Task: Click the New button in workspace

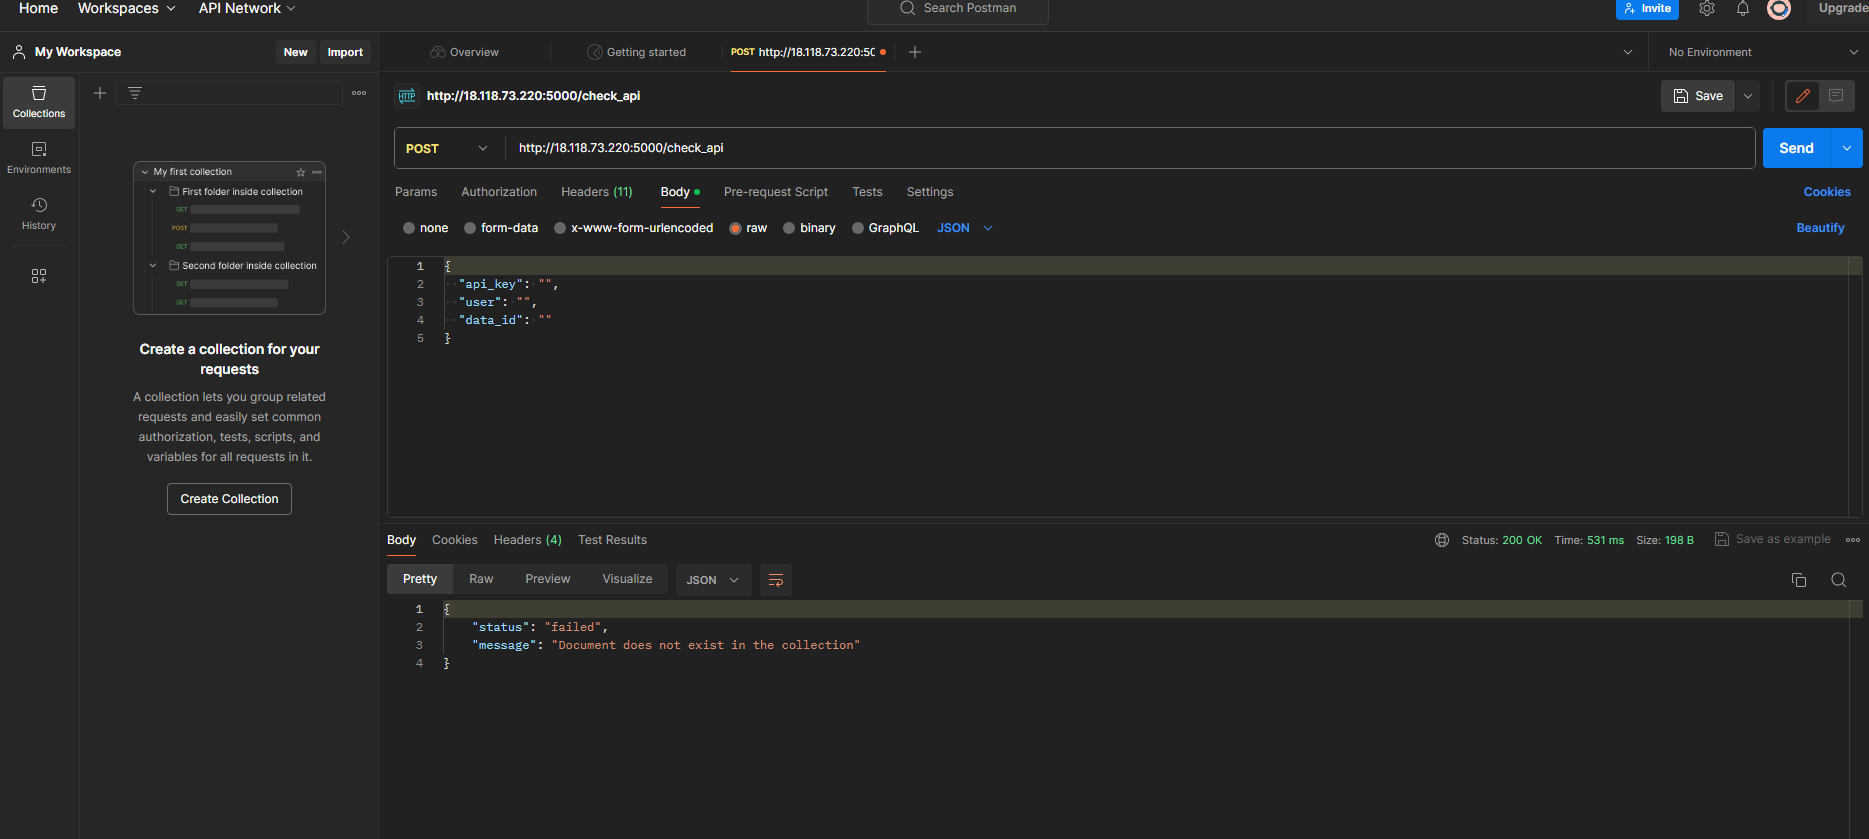Action: (x=296, y=52)
